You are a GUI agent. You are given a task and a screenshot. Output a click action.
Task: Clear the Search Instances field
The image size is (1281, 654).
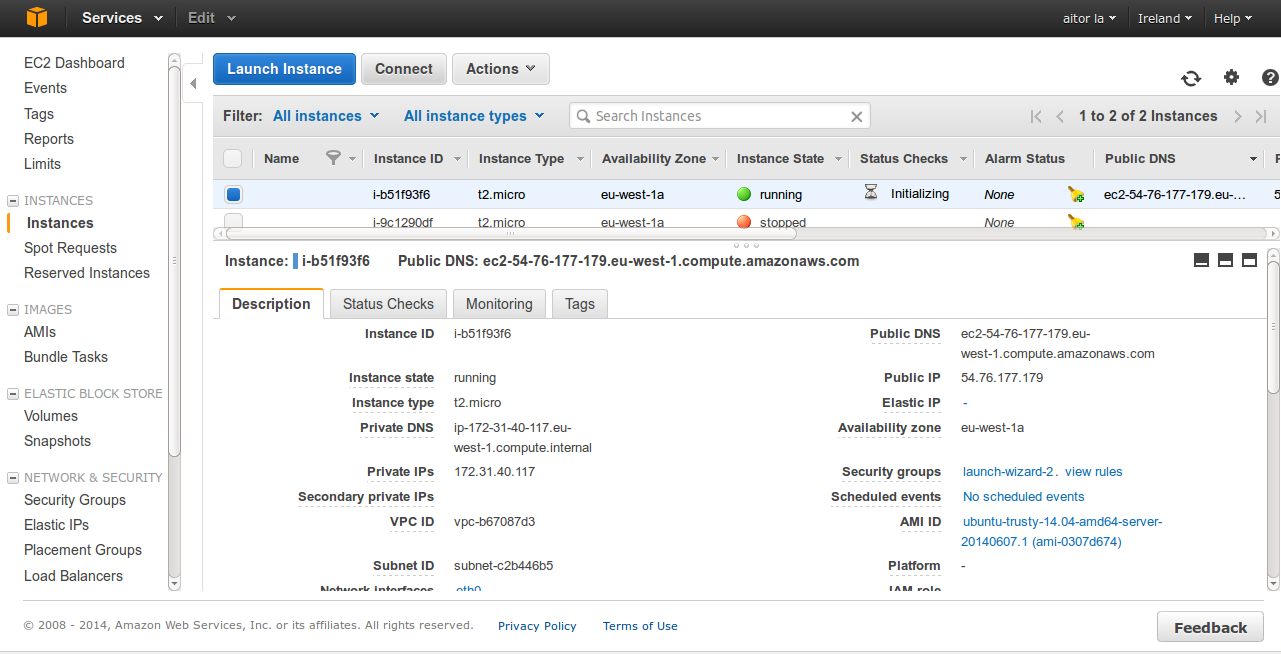pyautogui.click(x=856, y=117)
